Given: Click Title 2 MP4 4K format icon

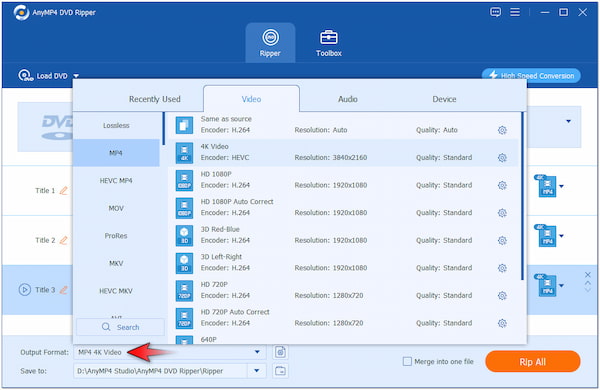Looking at the screenshot, I should click(x=546, y=235).
